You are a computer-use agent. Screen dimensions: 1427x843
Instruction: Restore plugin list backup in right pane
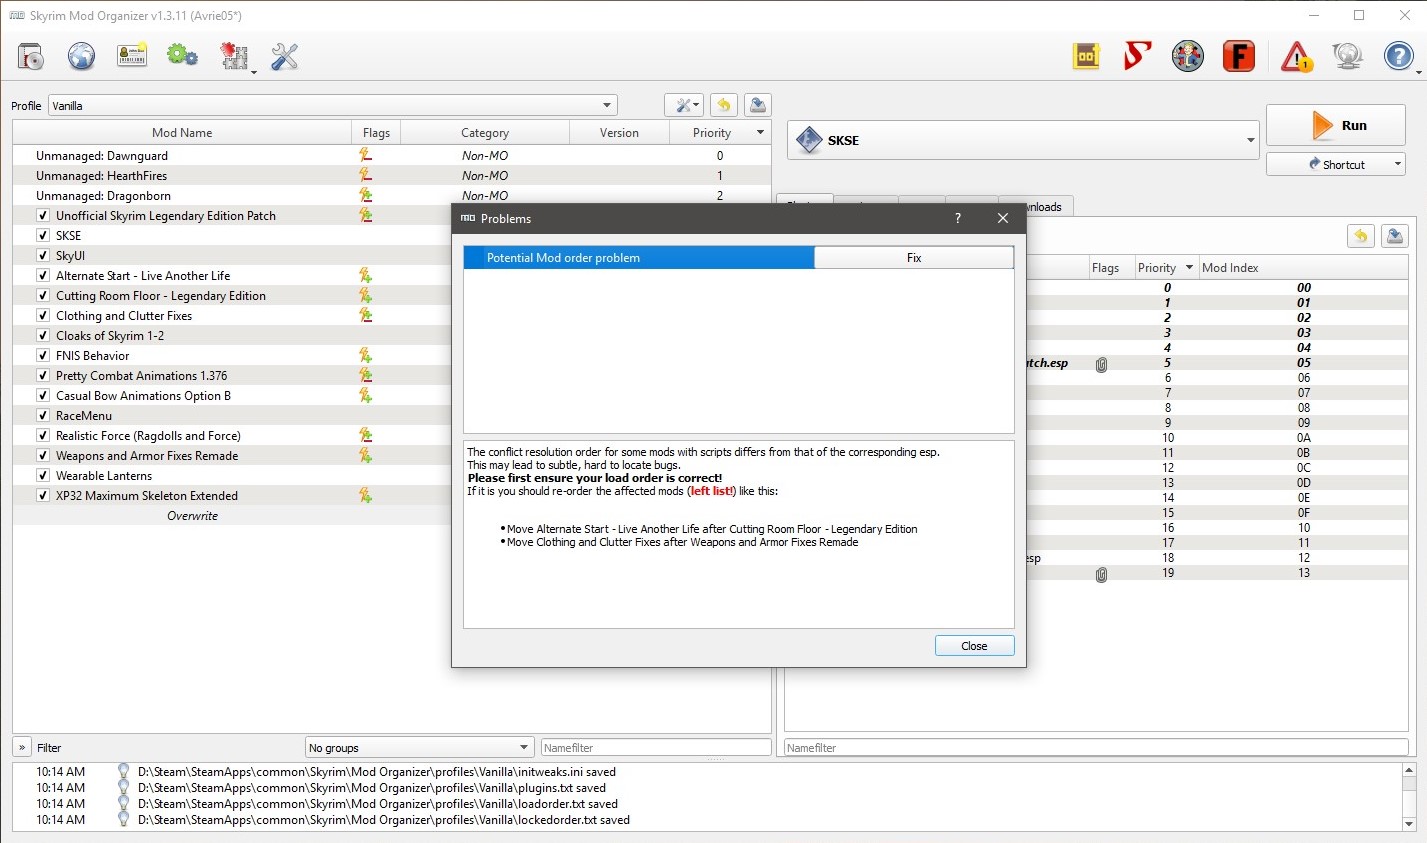pyautogui.click(x=1361, y=236)
